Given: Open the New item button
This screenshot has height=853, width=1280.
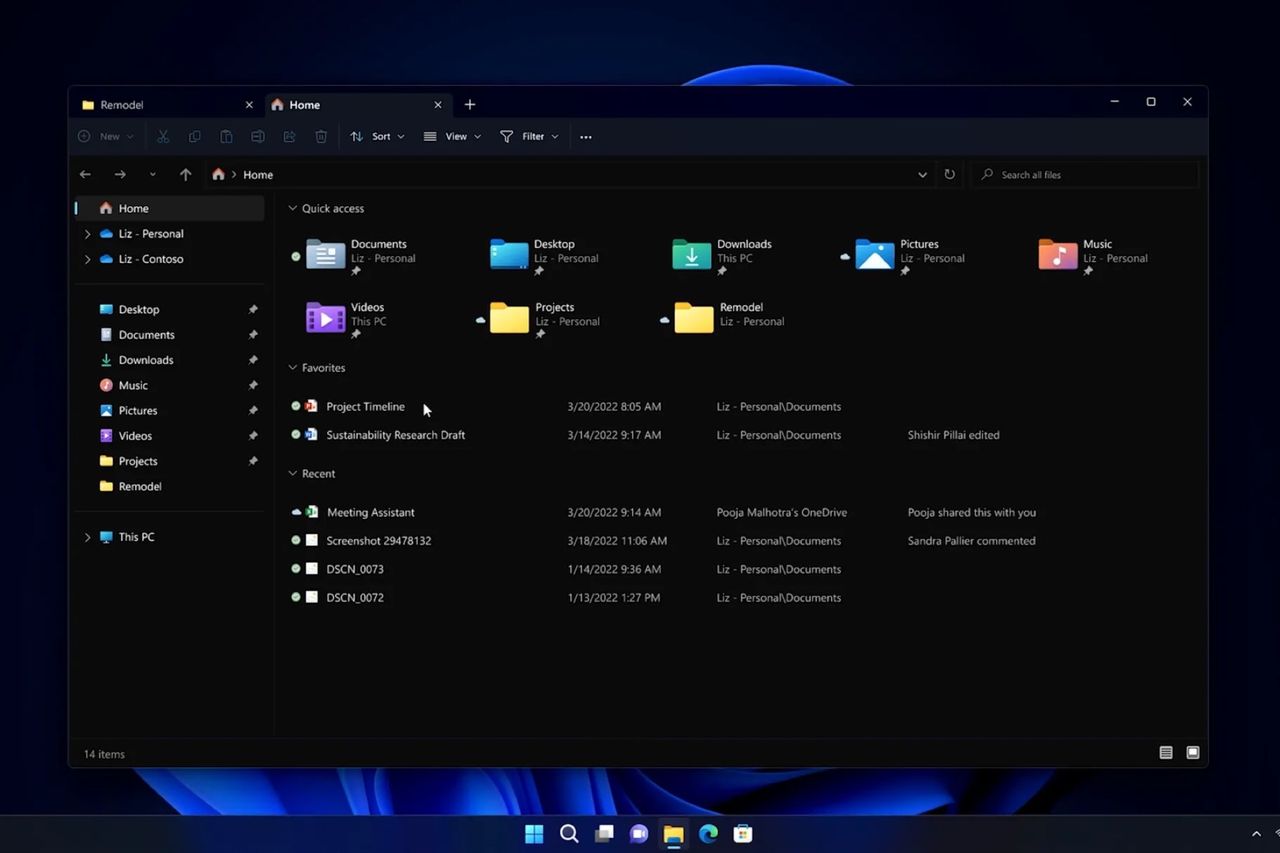Looking at the screenshot, I should click(x=104, y=136).
